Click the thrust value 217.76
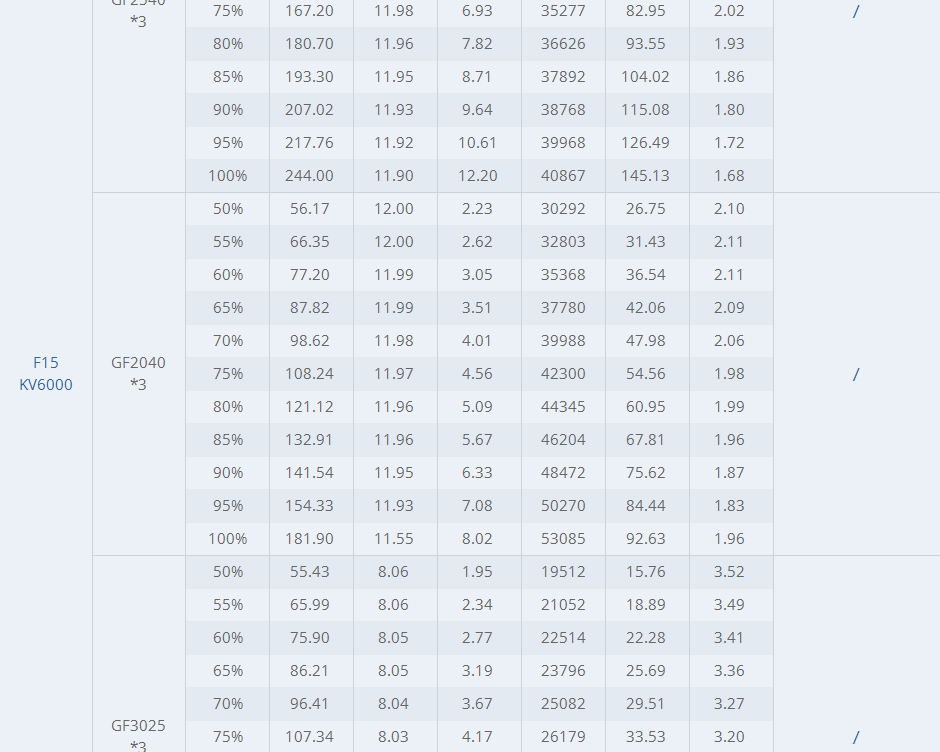The image size is (940, 752). 309,143
